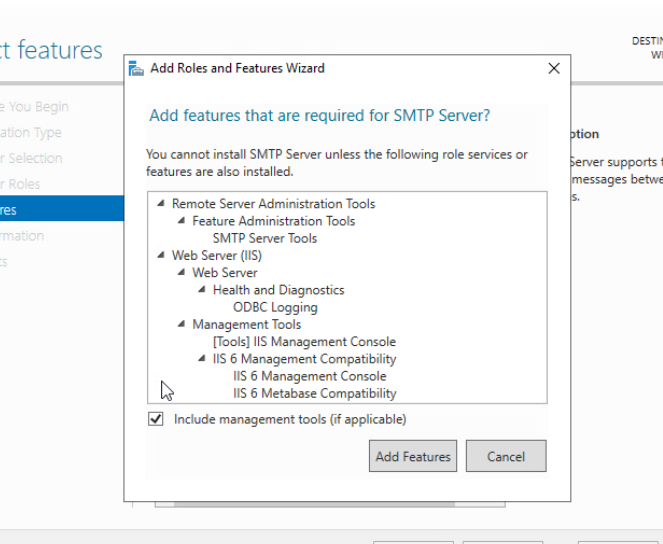This screenshot has width=663, height=544.
Task: Click Health and Diagnostics label
Action: coord(279,290)
